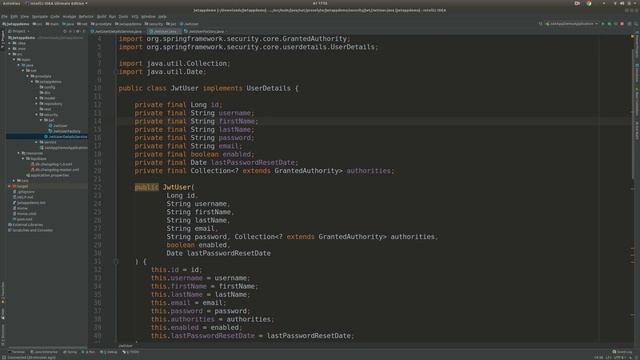This screenshot has height=360, width=640.
Task: Click the inspection status indicator above the editor scrollbar
Action: (x=632, y=37)
